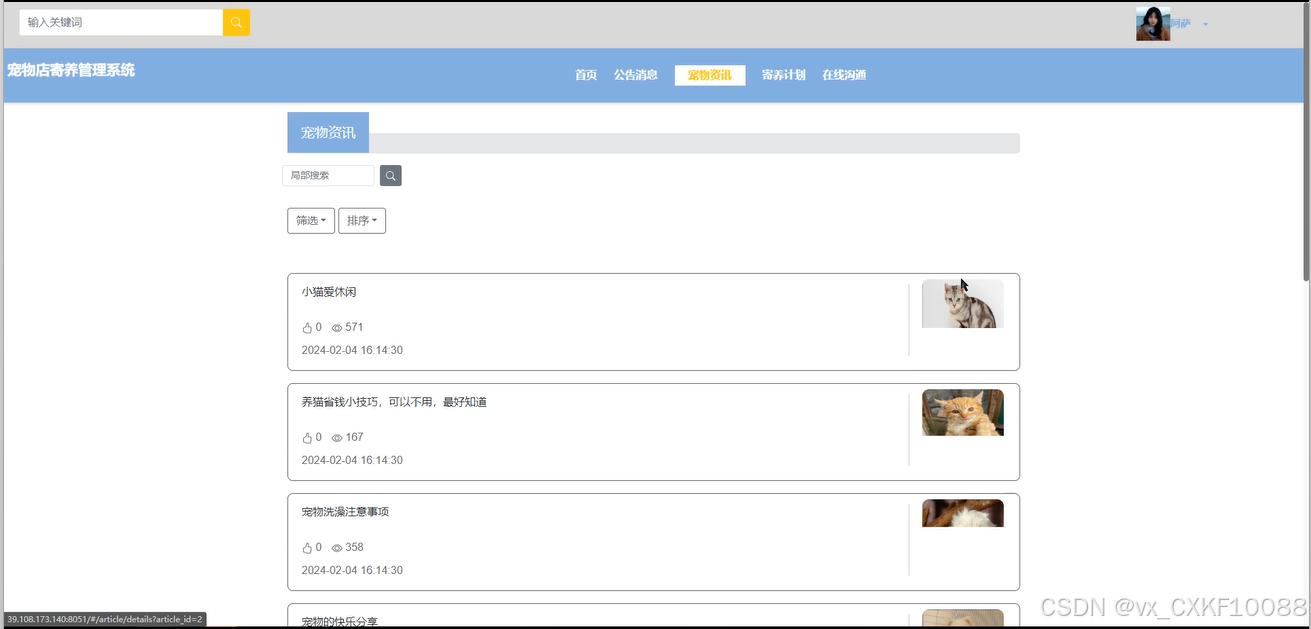
Task: Click the eye icon beside 167 views
Action: 337,438
